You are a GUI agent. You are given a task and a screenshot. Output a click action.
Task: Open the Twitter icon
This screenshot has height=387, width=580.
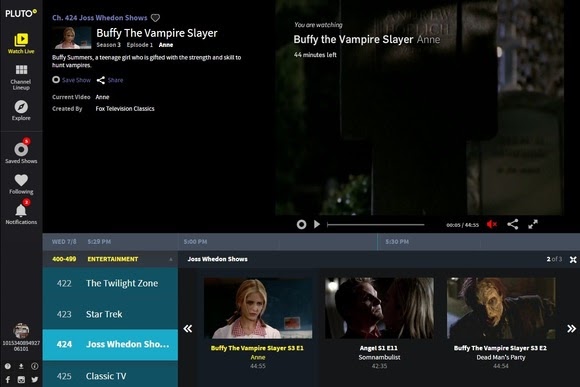click(34, 379)
